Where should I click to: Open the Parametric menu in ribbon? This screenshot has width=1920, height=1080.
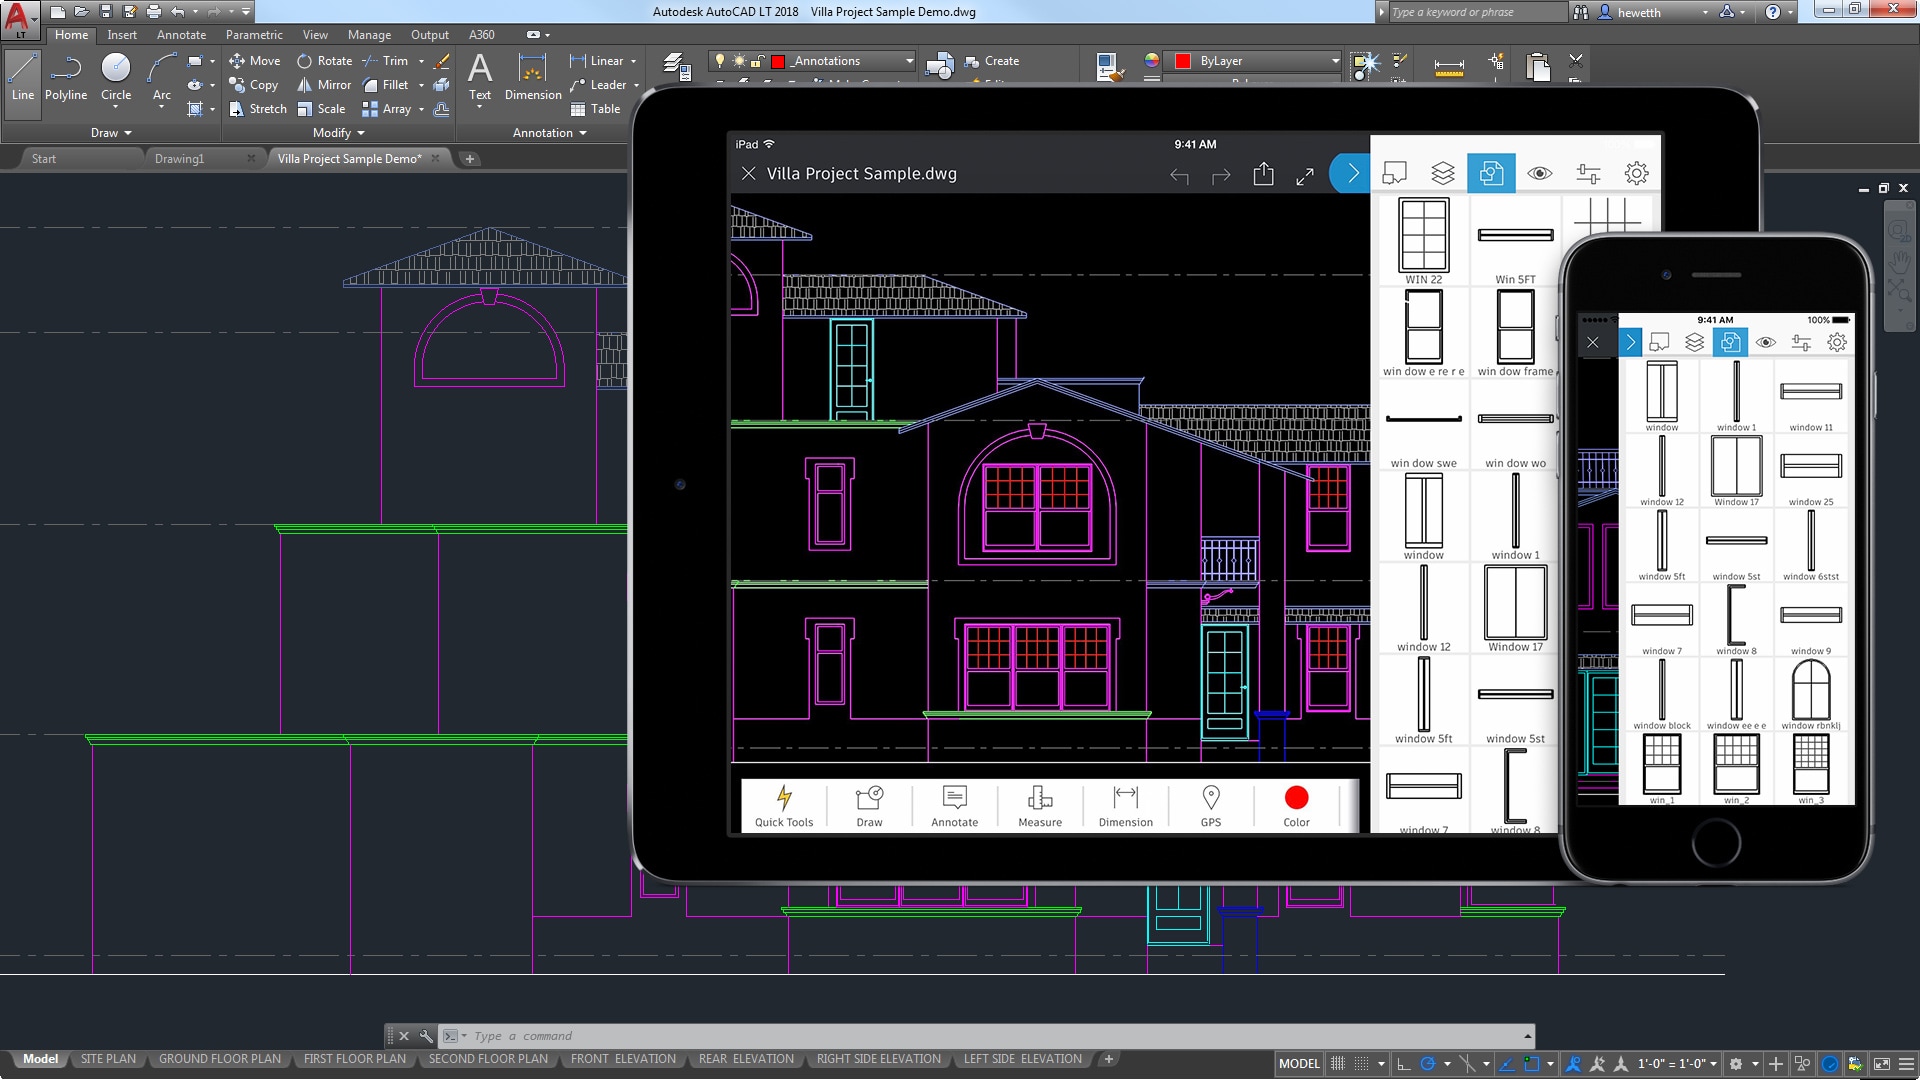coord(255,34)
